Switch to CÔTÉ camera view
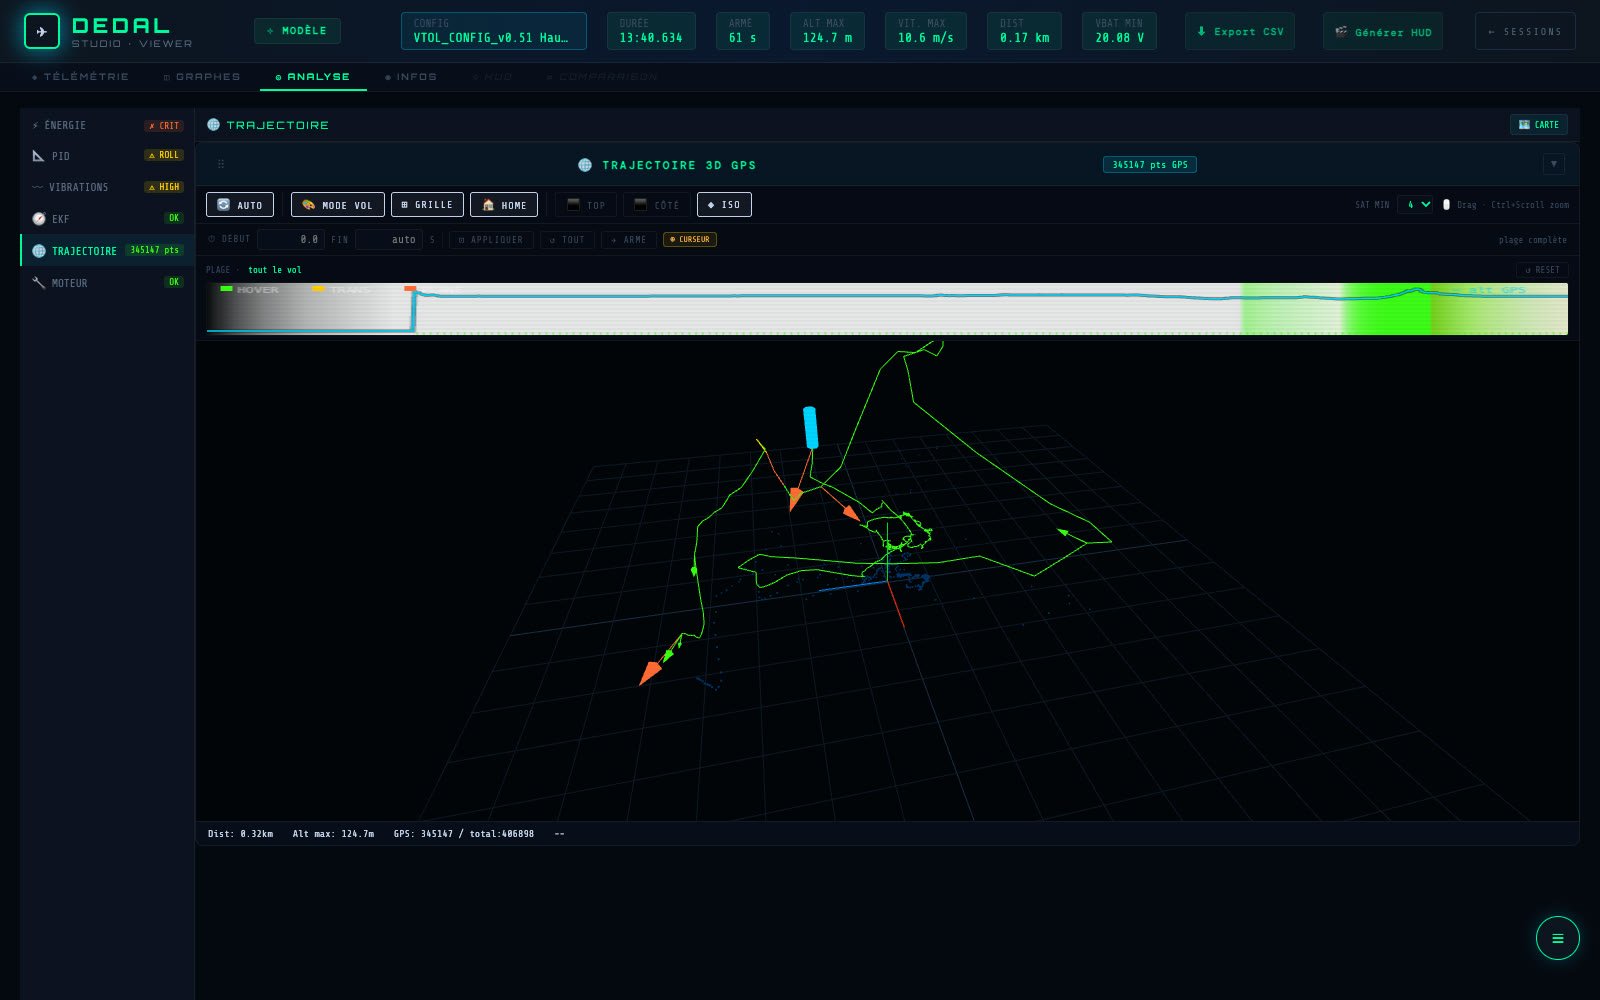The width and height of the screenshot is (1600, 1000). click(656, 205)
